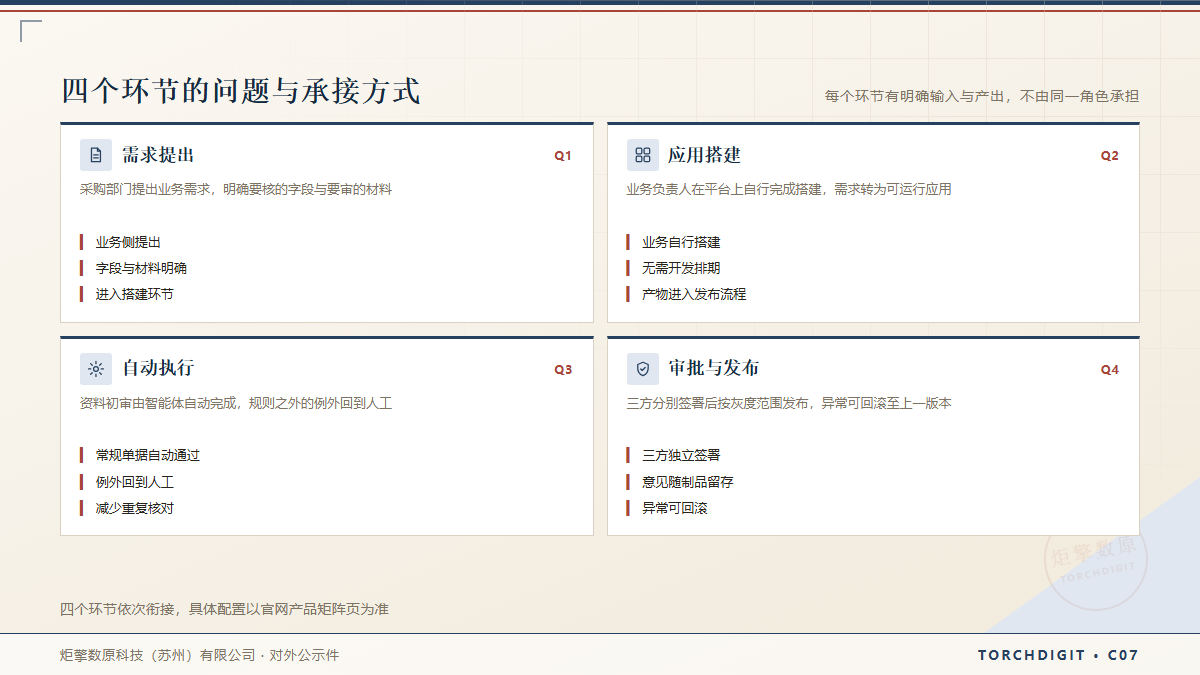Click the grid icon beside 应用搭建

pyautogui.click(x=643, y=155)
